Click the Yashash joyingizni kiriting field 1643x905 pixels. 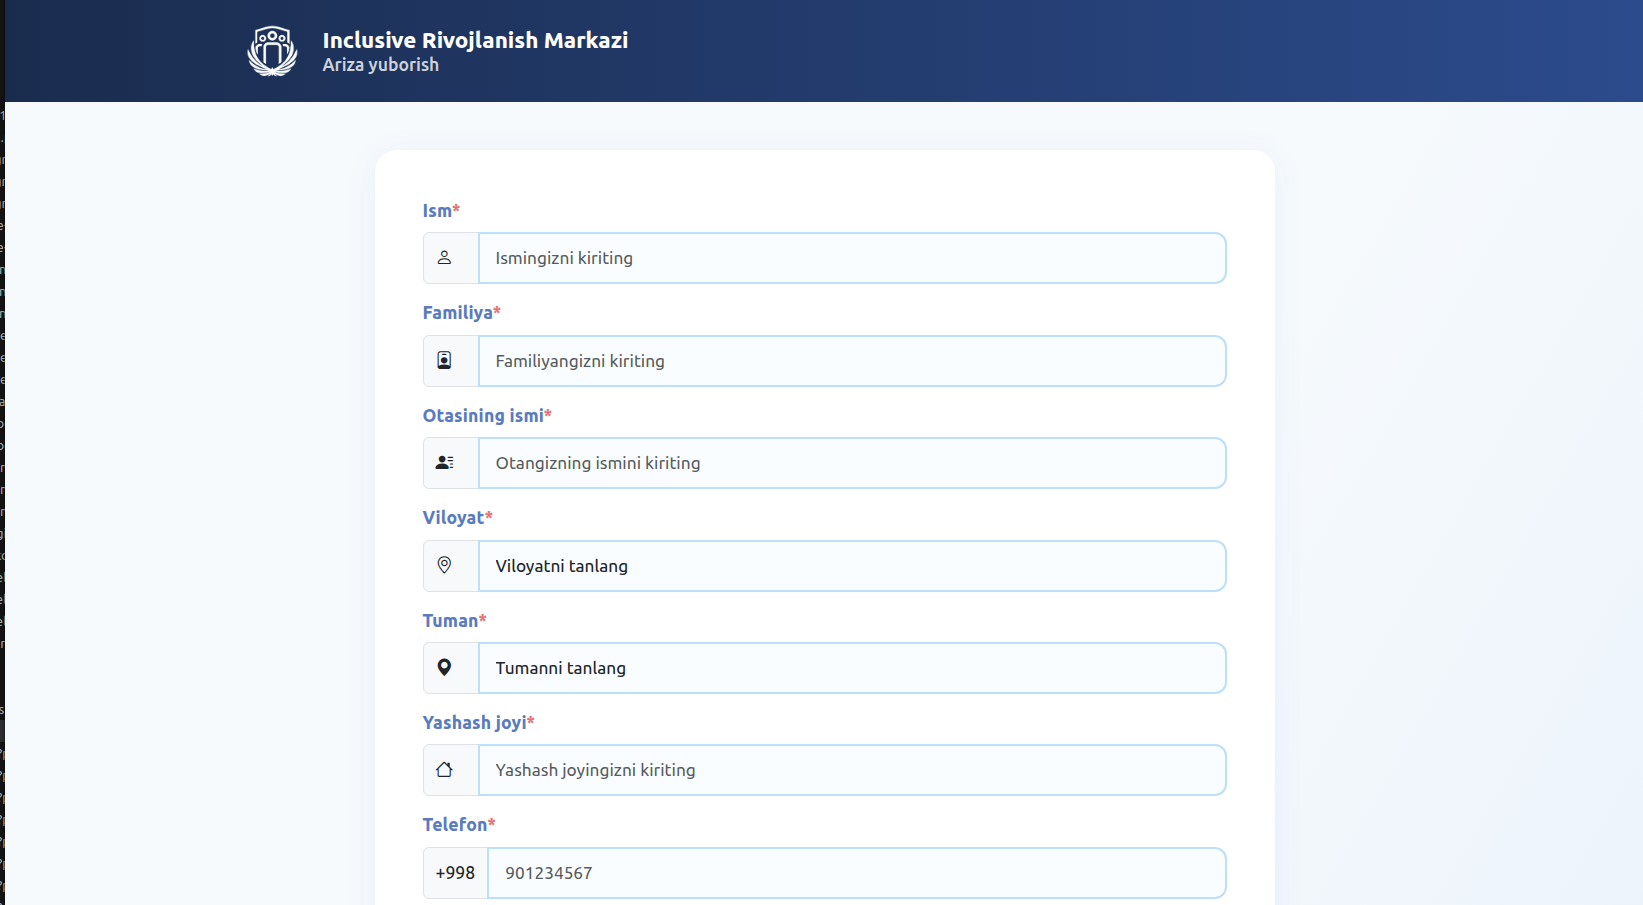coord(853,769)
